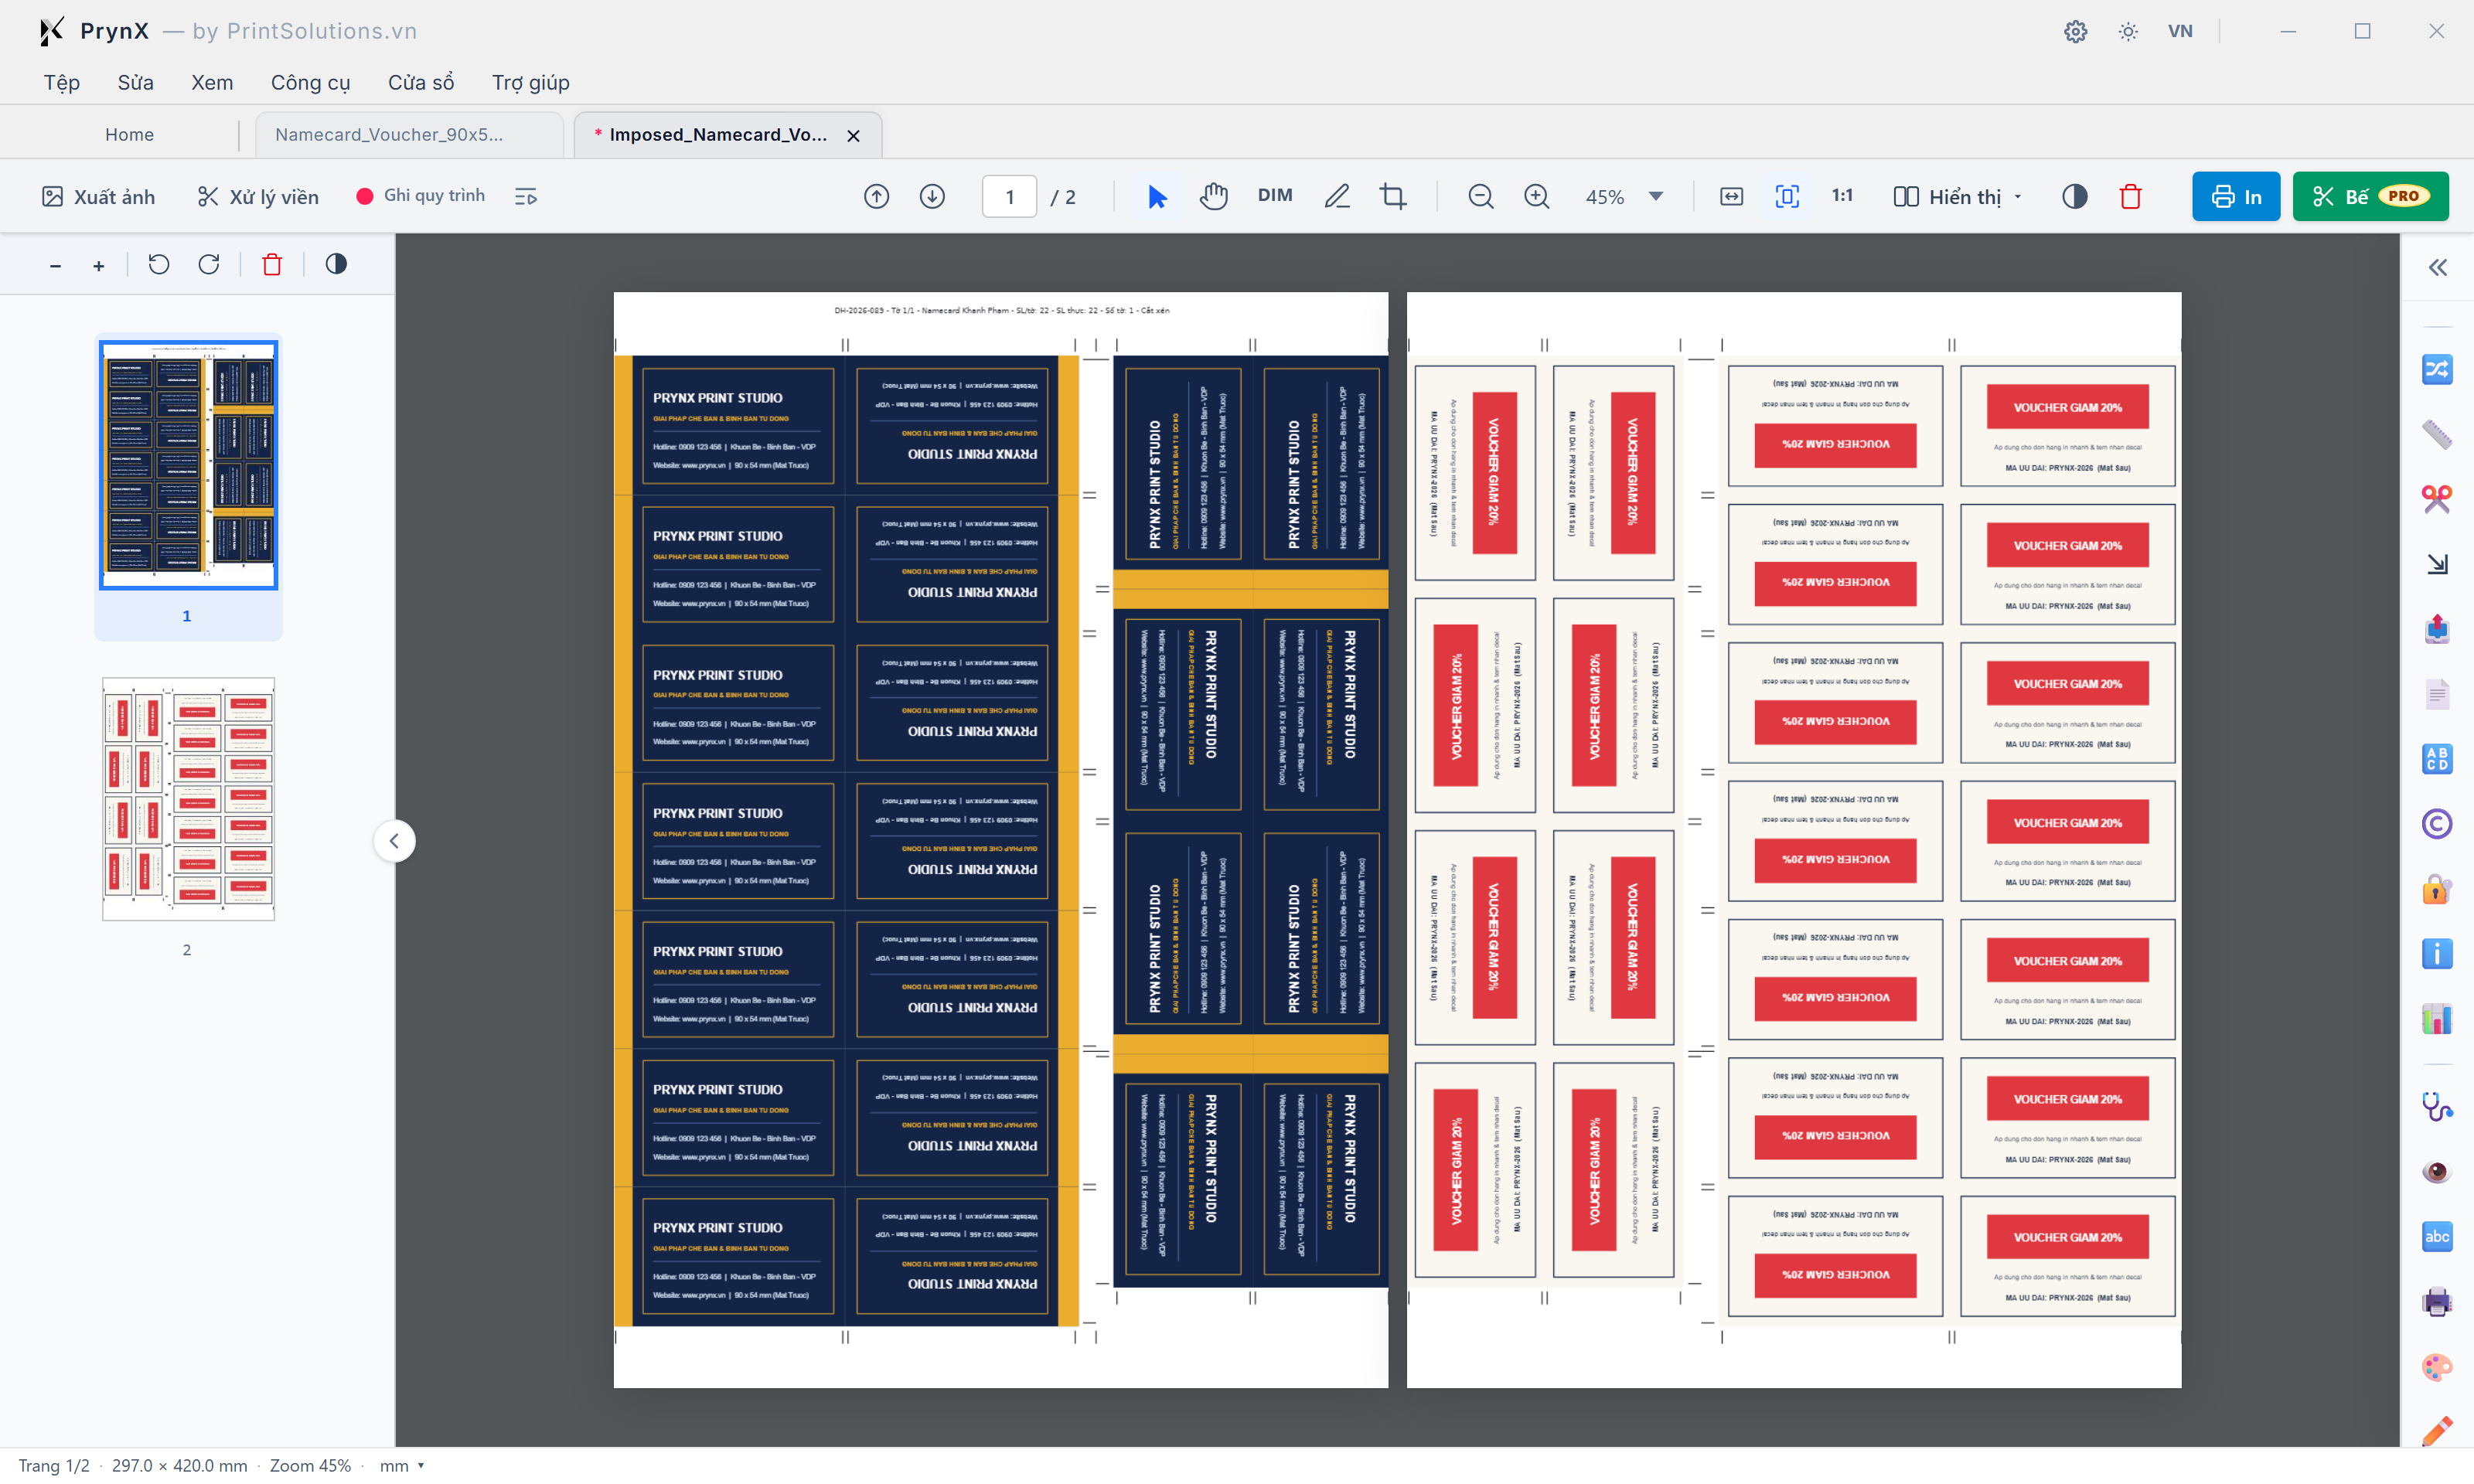Rotate thumbnail clockwise in the side panel
Screen dimensions: 2474x1484
tap(209, 264)
